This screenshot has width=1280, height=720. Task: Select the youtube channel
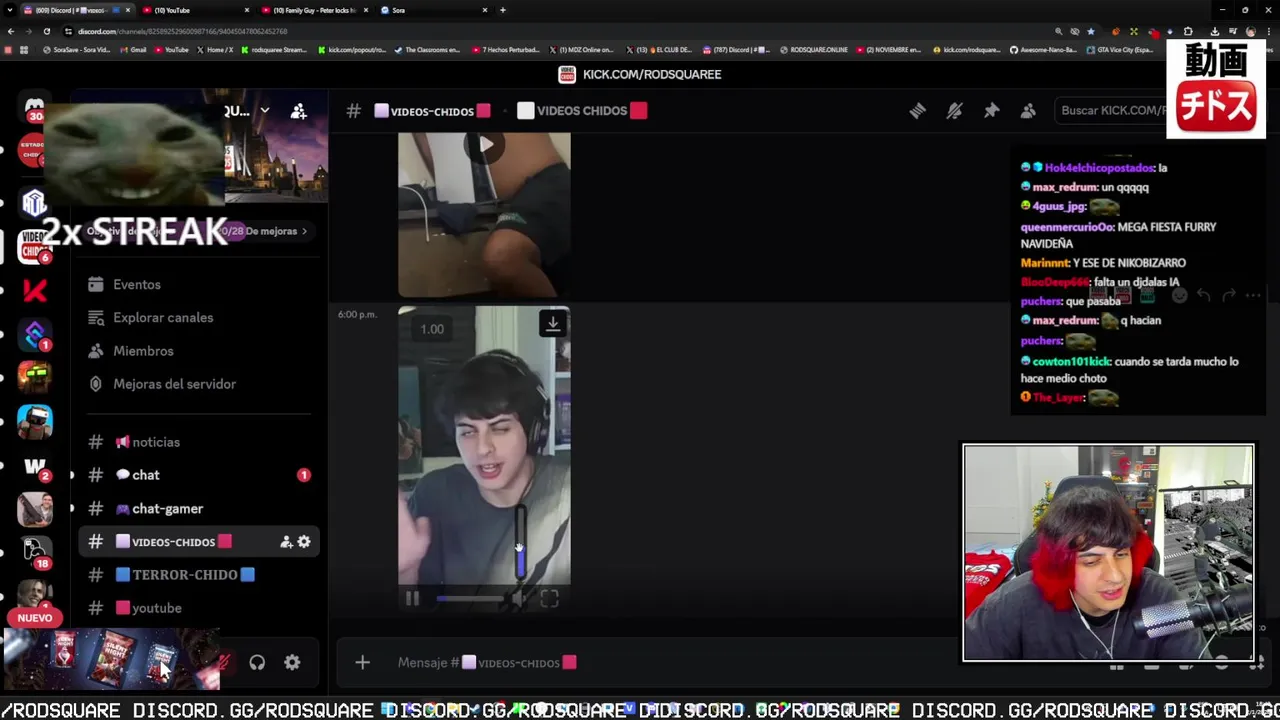coord(198,608)
